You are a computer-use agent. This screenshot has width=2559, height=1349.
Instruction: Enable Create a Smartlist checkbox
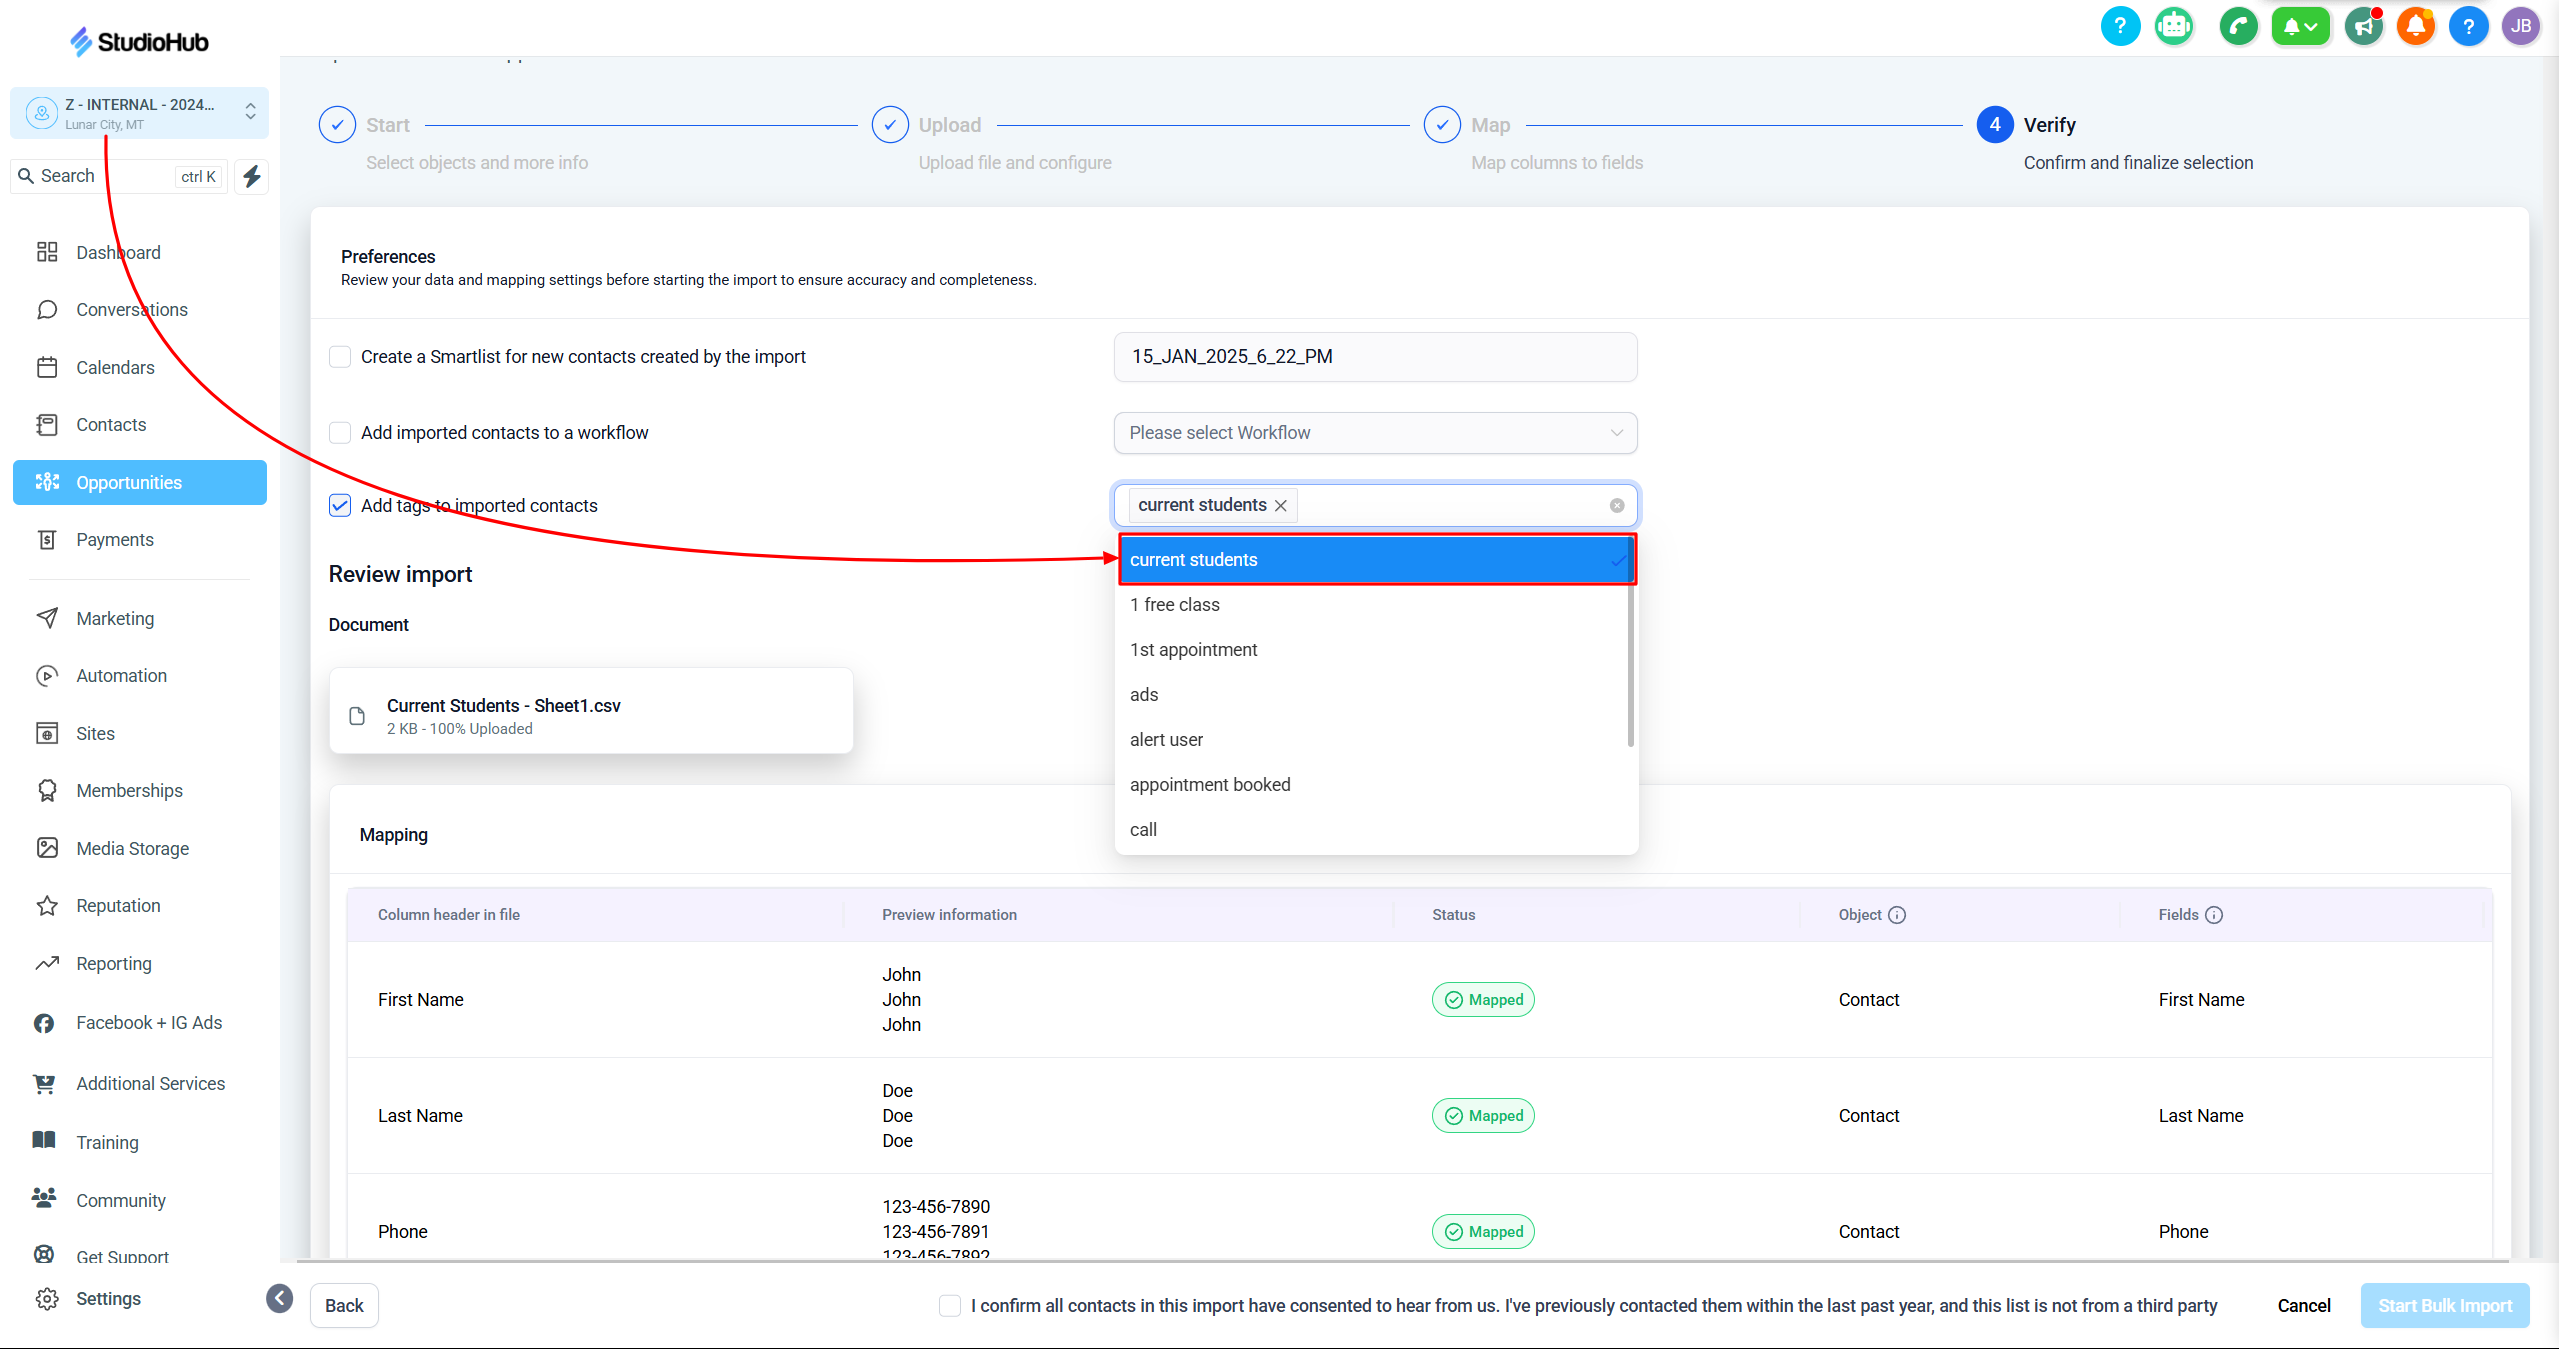(x=340, y=357)
